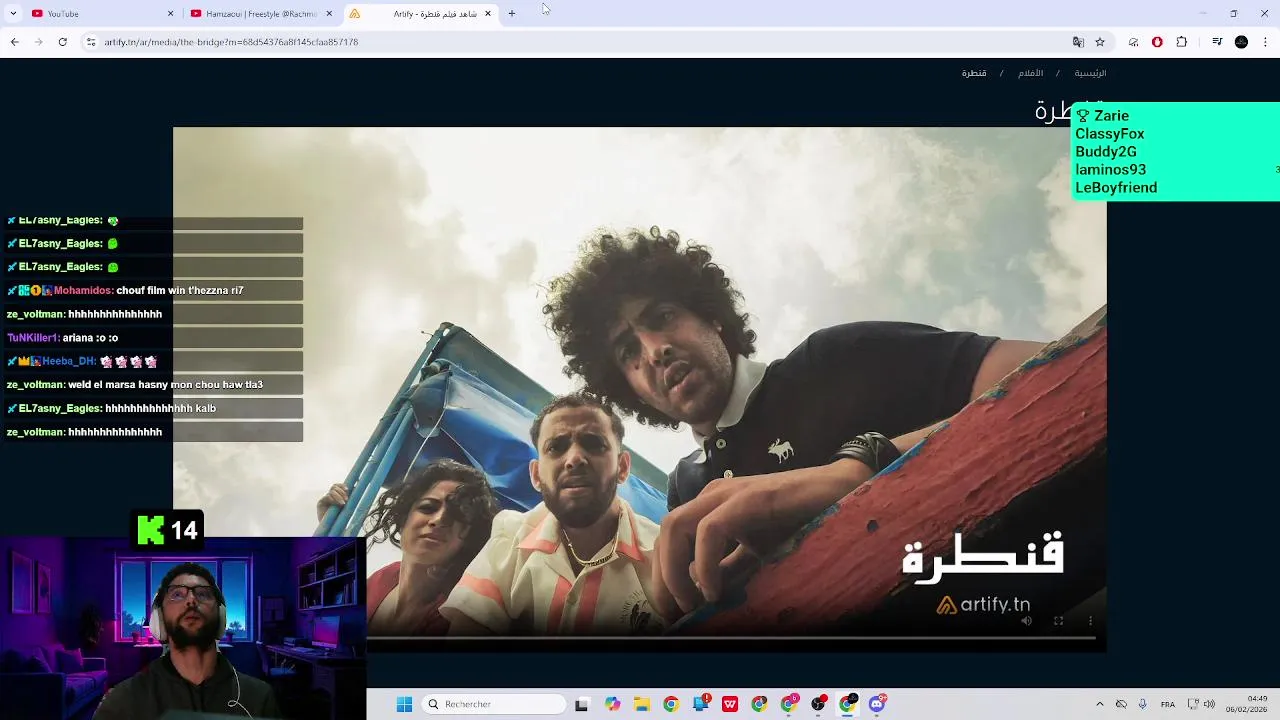
Task: Open the clock and date panel
Action: (1247, 704)
